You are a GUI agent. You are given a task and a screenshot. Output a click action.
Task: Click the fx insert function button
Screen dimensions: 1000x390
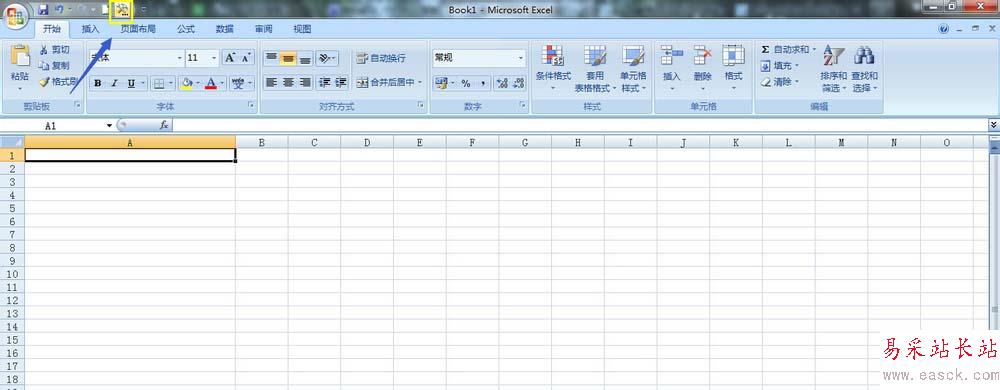164,126
